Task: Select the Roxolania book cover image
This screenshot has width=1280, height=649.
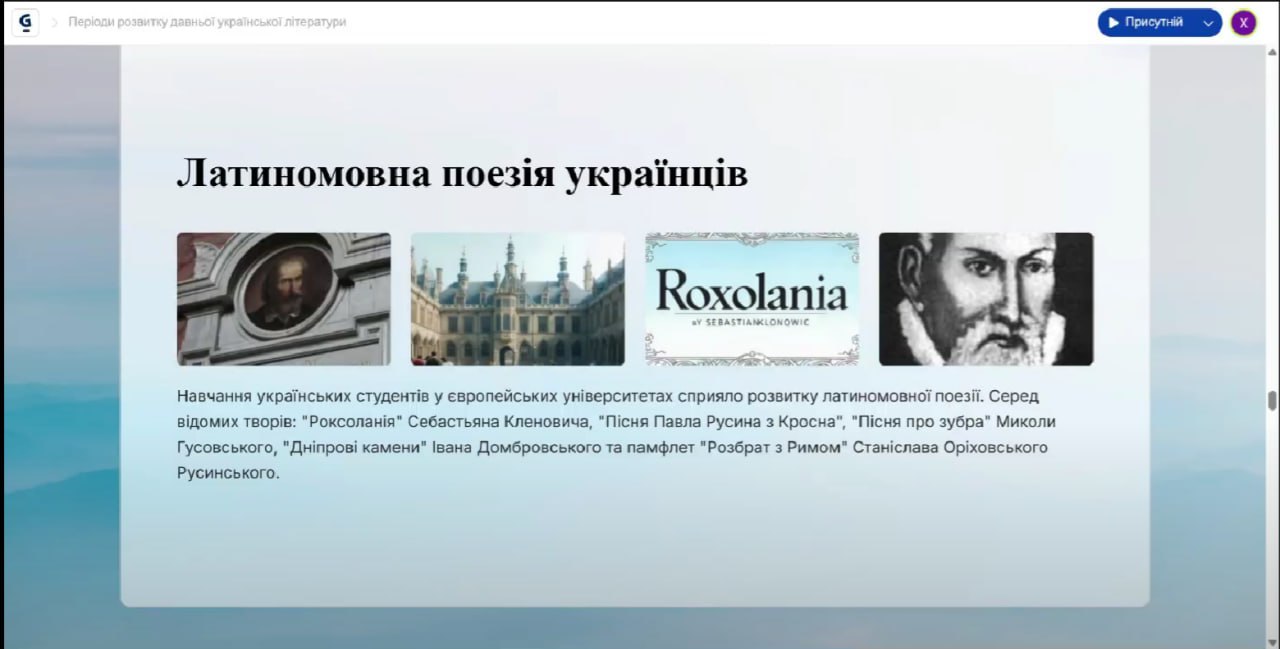Action: coord(752,299)
